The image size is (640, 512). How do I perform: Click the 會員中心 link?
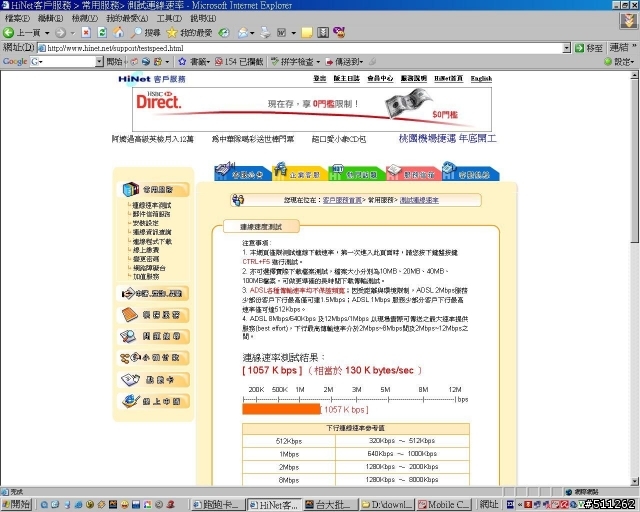click(380, 78)
